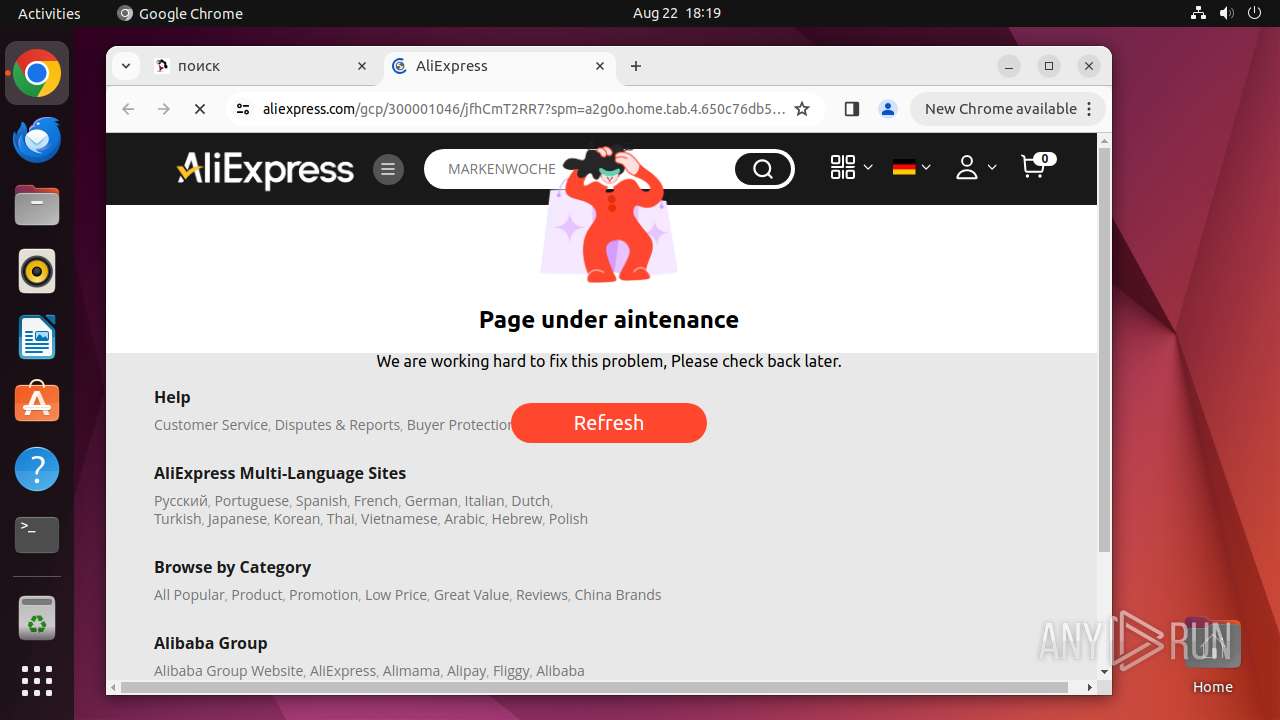This screenshot has height=720, width=1280.
Task: Click the AliExpress search magnifier button
Action: coord(763,169)
